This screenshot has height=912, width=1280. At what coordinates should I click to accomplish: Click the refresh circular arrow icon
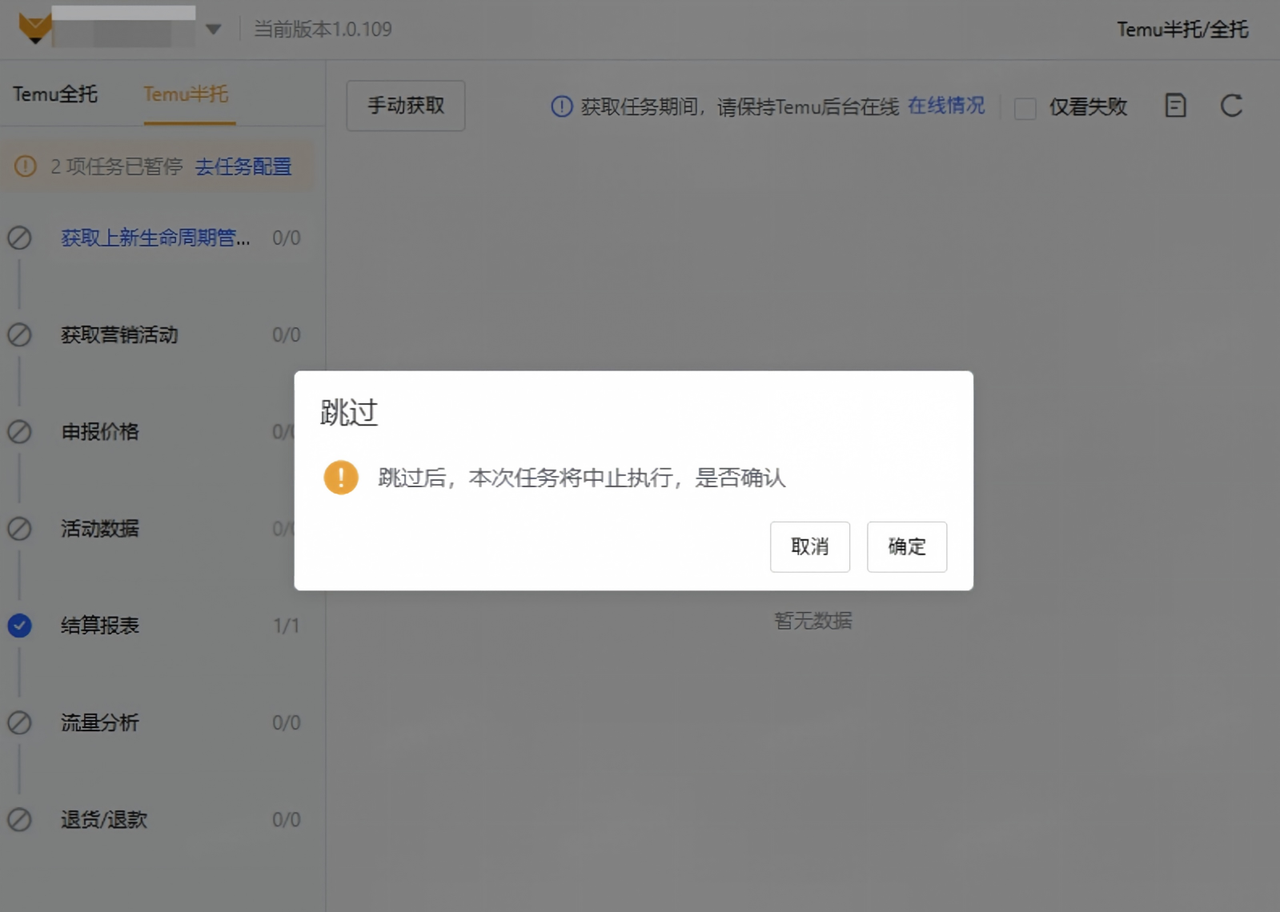click(1232, 105)
